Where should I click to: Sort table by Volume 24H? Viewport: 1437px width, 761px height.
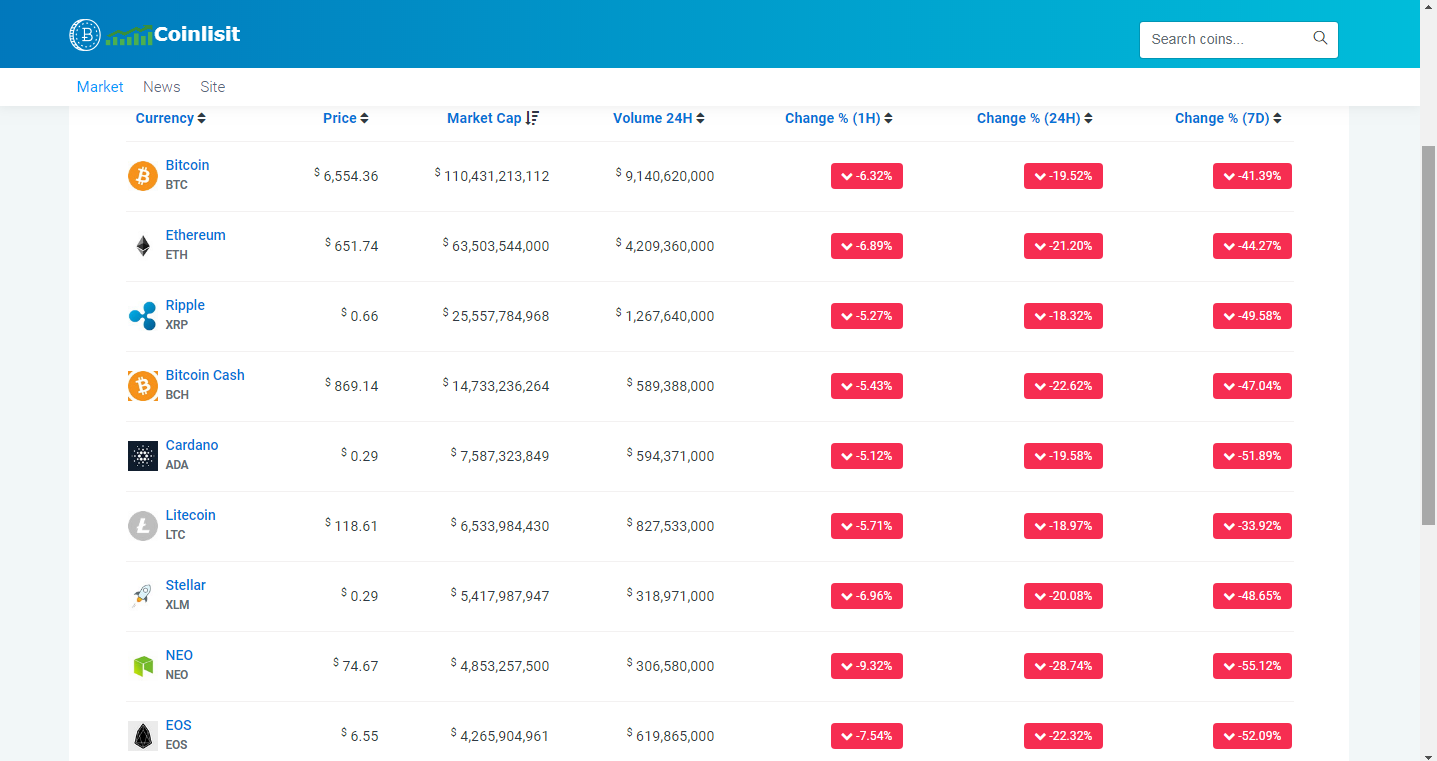(x=659, y=118)
